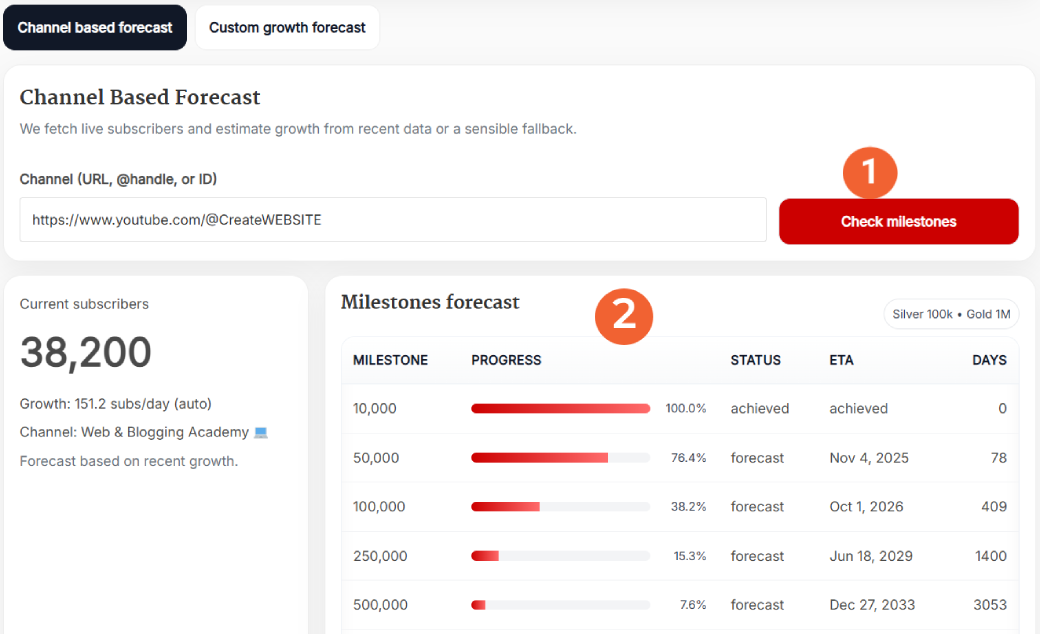Image resolution: width=1040 pixels, height=634 pixels.
Task: Click the achieved ETA in 10,000 row
Action: (x=858, y=409)
